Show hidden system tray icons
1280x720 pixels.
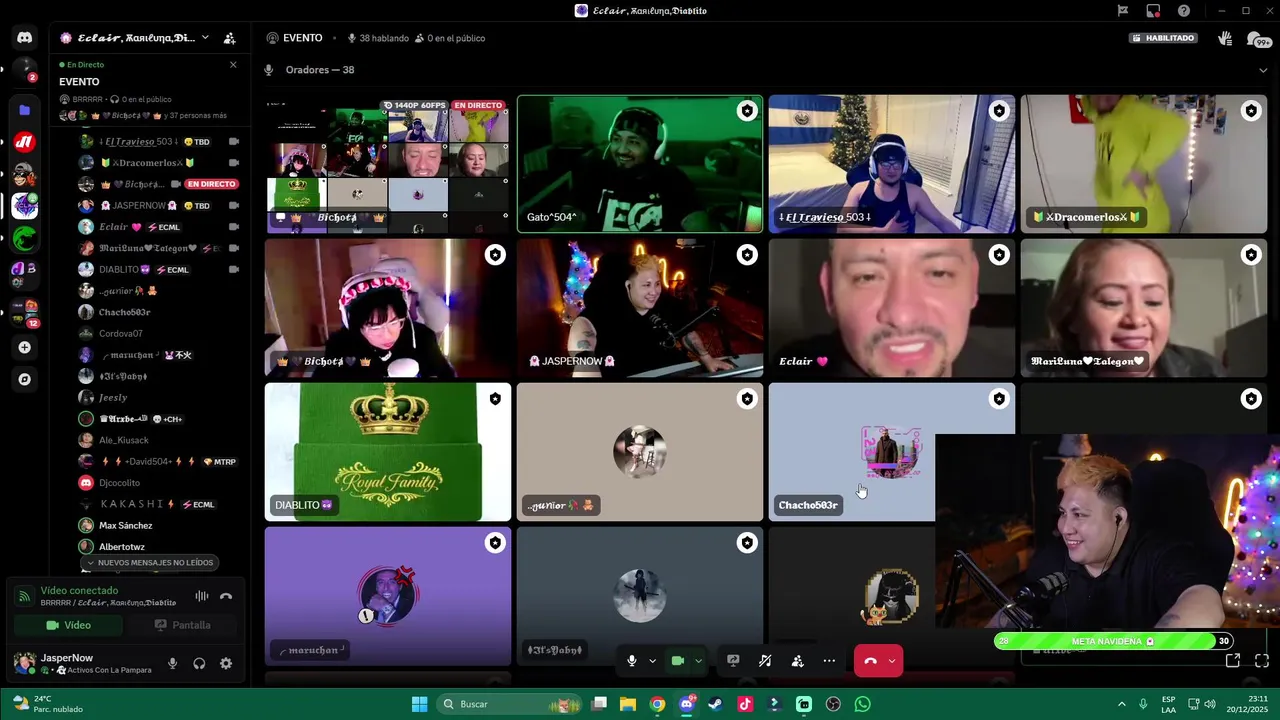click(x=1121, y=704)
